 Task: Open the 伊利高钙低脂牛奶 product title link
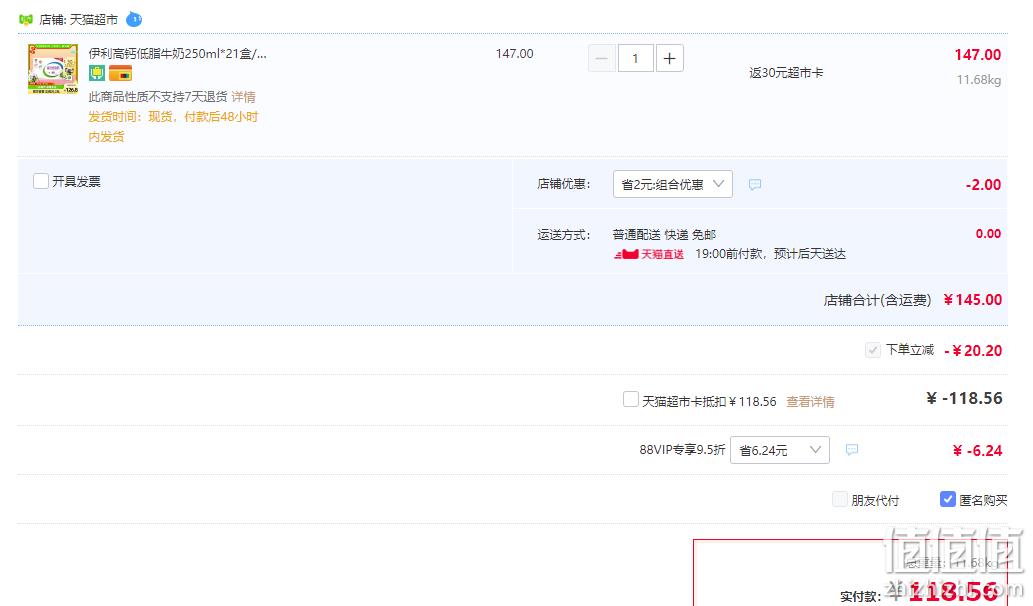tap(178, 53)
